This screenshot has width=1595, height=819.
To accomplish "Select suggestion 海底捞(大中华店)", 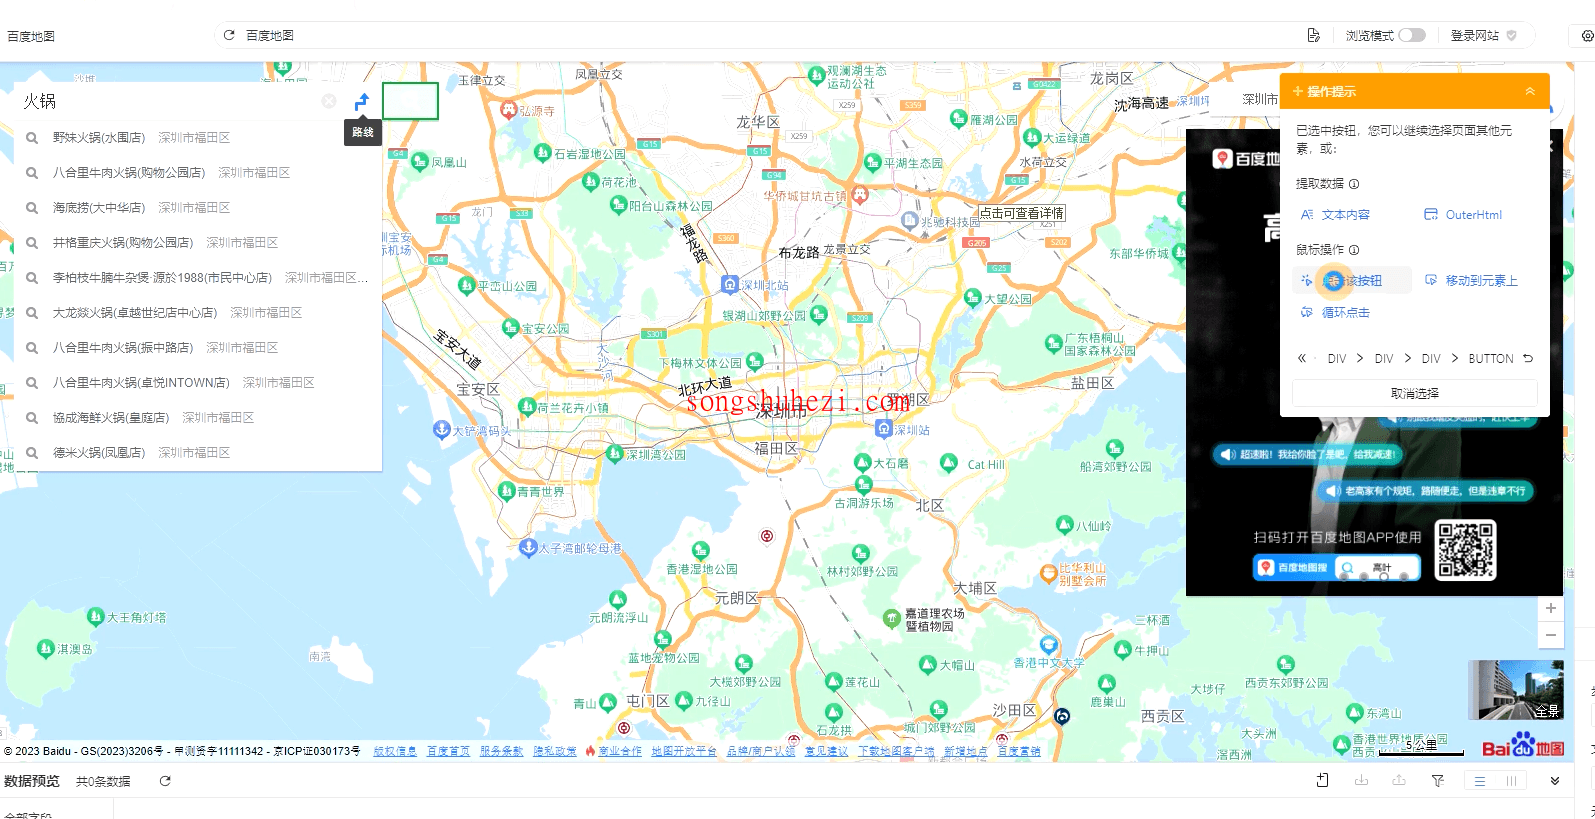I will (x=198, y=208).
